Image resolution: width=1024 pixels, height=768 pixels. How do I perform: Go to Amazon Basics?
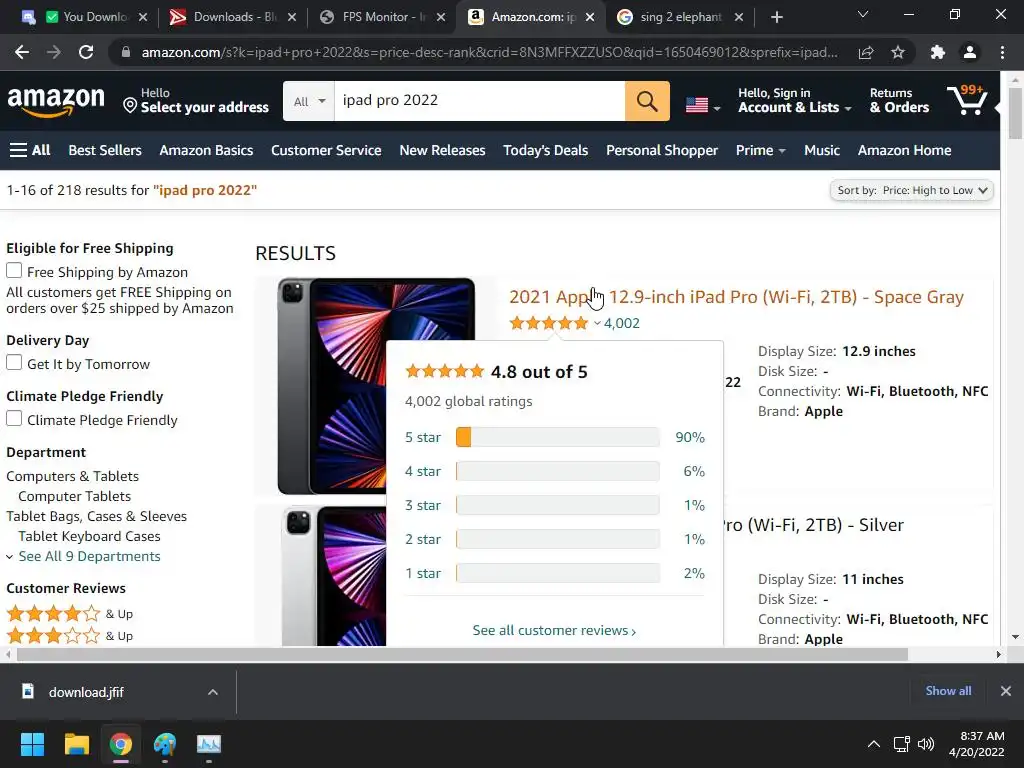(206, 150)
